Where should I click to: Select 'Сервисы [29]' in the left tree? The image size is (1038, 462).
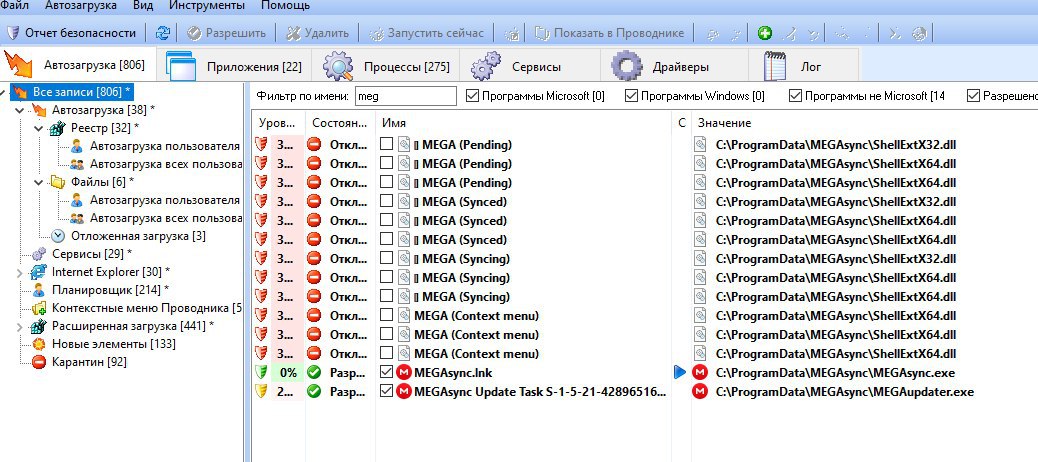(91, 254)
